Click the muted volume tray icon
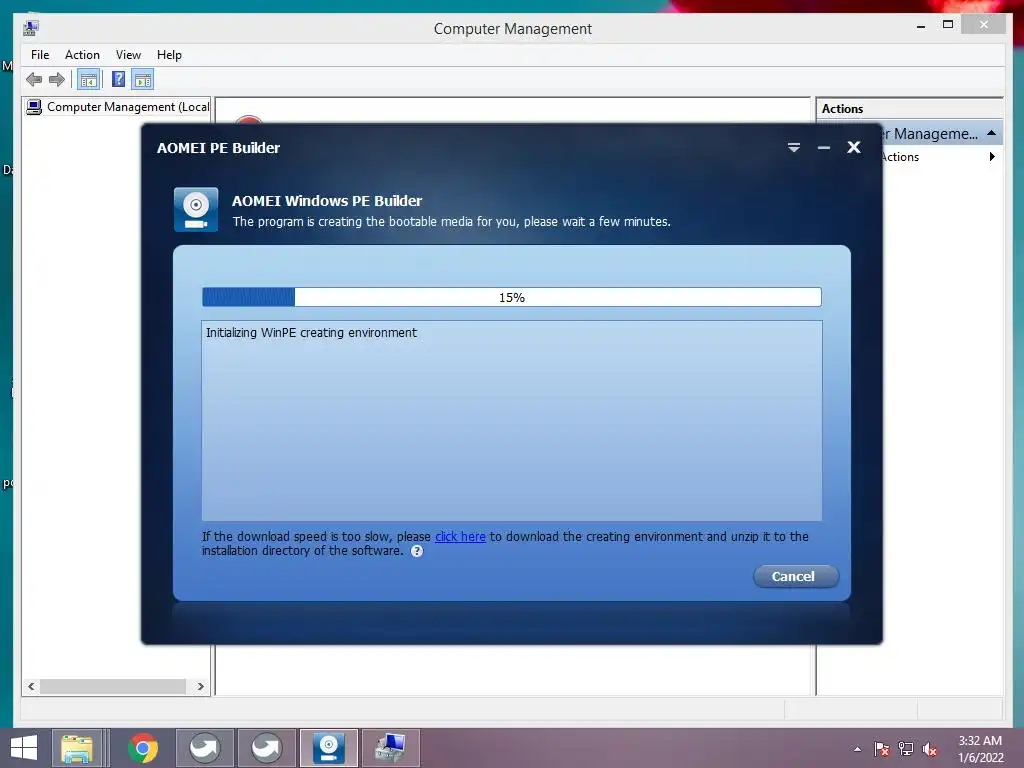Viewport: 1024px width, 768px height. click(930, 749)
